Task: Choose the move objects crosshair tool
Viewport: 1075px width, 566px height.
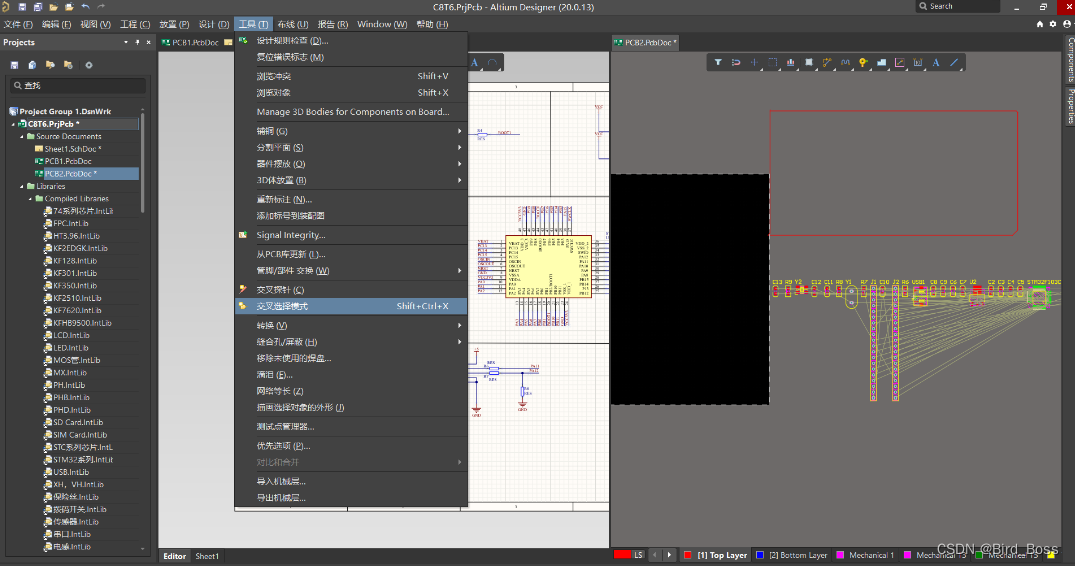Action: click(754, 62)
